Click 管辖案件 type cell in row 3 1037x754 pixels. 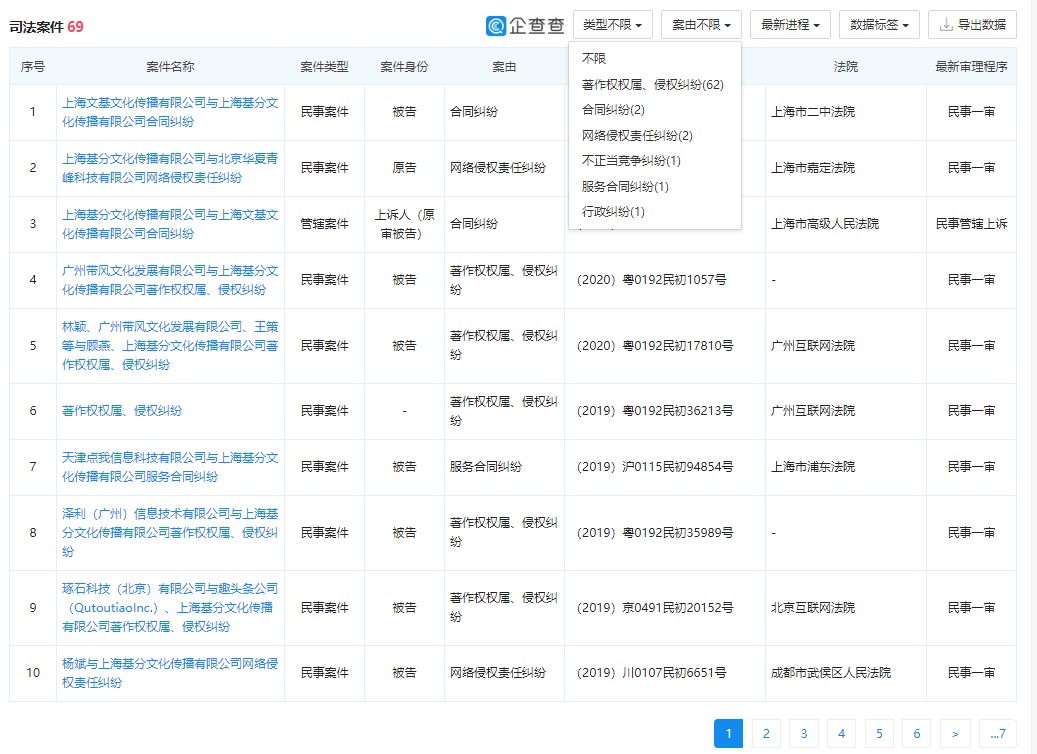[x=324, y=224]
